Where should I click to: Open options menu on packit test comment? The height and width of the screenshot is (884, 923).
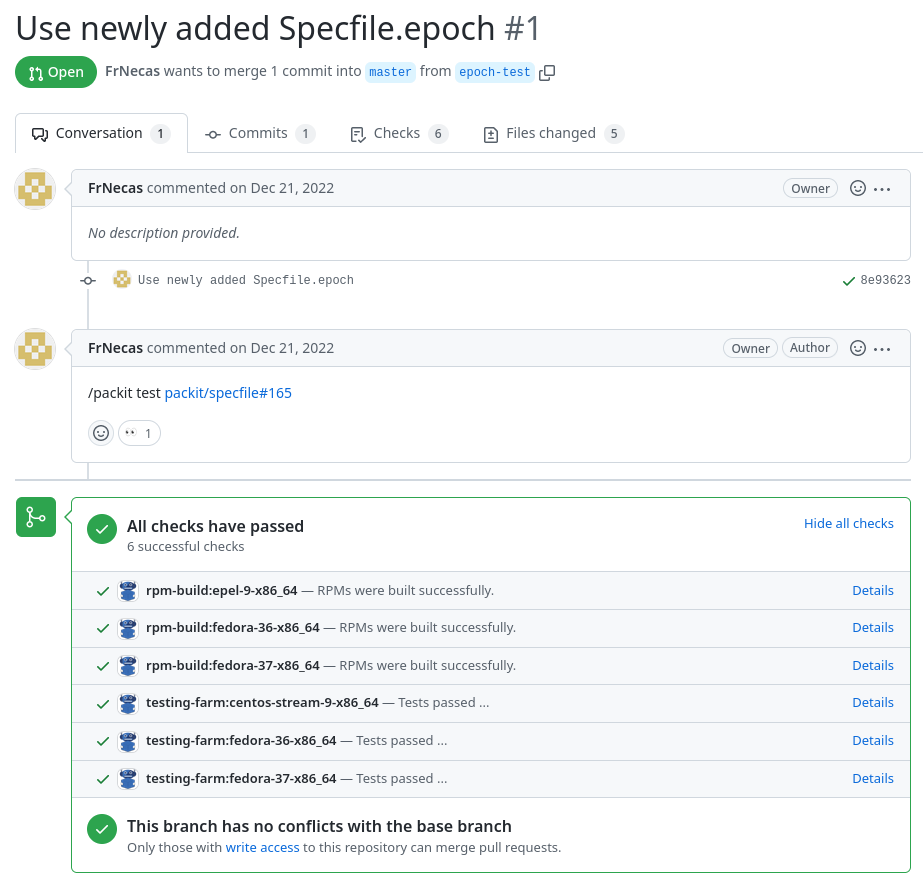pyautogui.click(x=882, y=348)
